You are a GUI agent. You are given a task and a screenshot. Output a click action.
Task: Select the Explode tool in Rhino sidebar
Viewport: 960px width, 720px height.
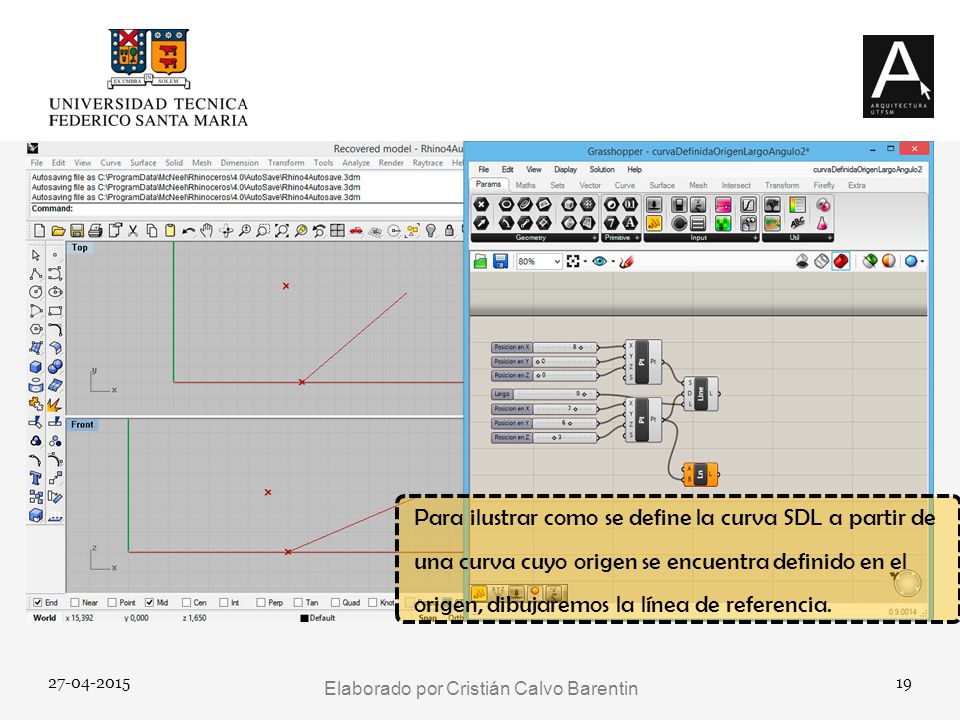(x=55, y=404)
